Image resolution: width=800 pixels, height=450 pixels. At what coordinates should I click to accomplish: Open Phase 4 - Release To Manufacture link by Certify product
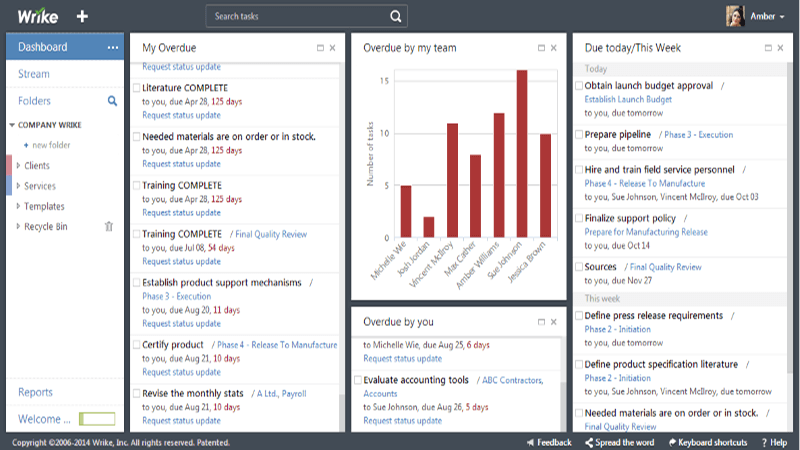coord(277,345)
